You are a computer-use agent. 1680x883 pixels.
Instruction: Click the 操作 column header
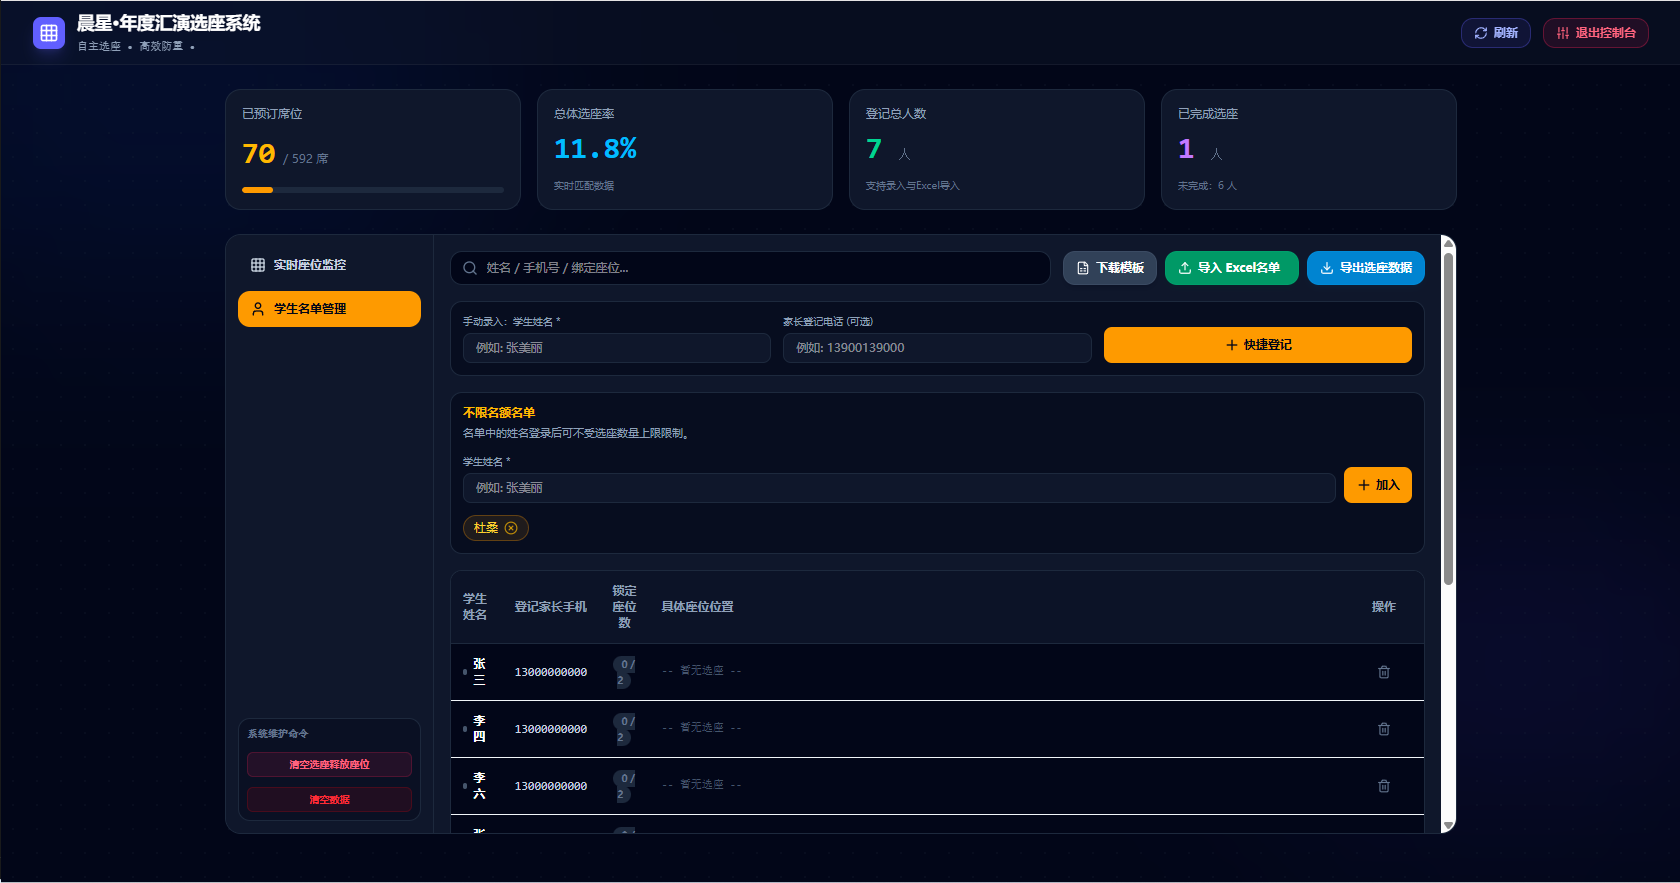[1384, 607]
